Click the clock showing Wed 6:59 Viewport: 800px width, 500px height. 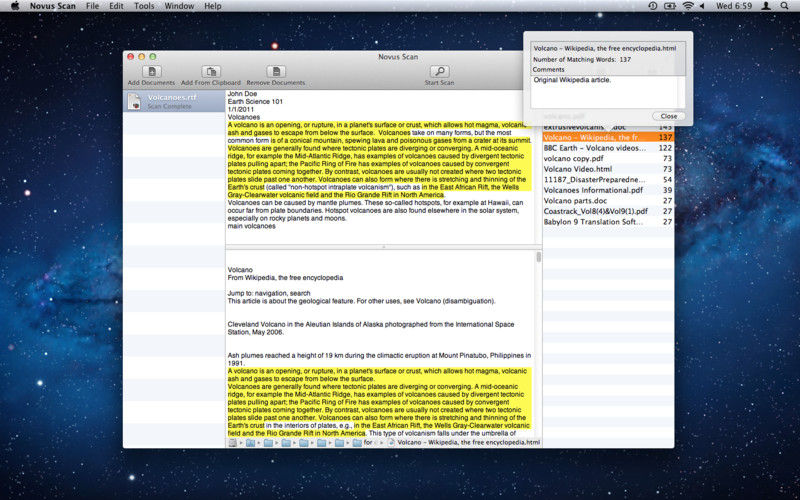pos(734,6)
